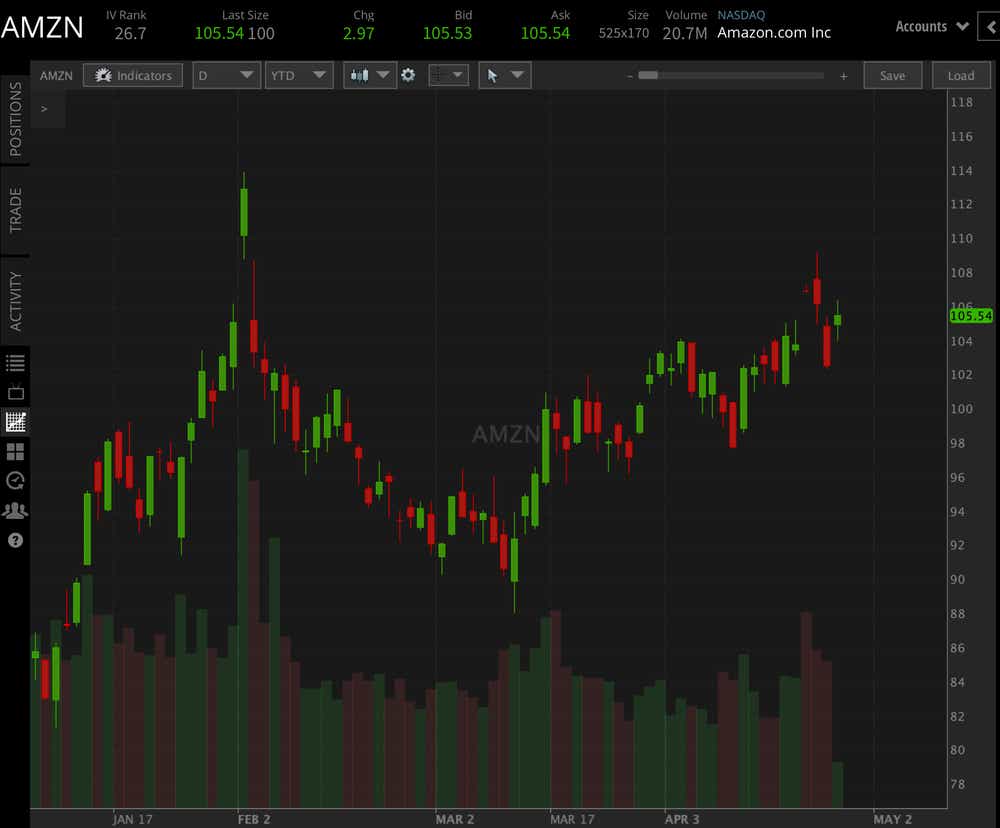Expand the Accounts dropdown
Viewport: 1000px width, 828px height.
coord(932,27)
